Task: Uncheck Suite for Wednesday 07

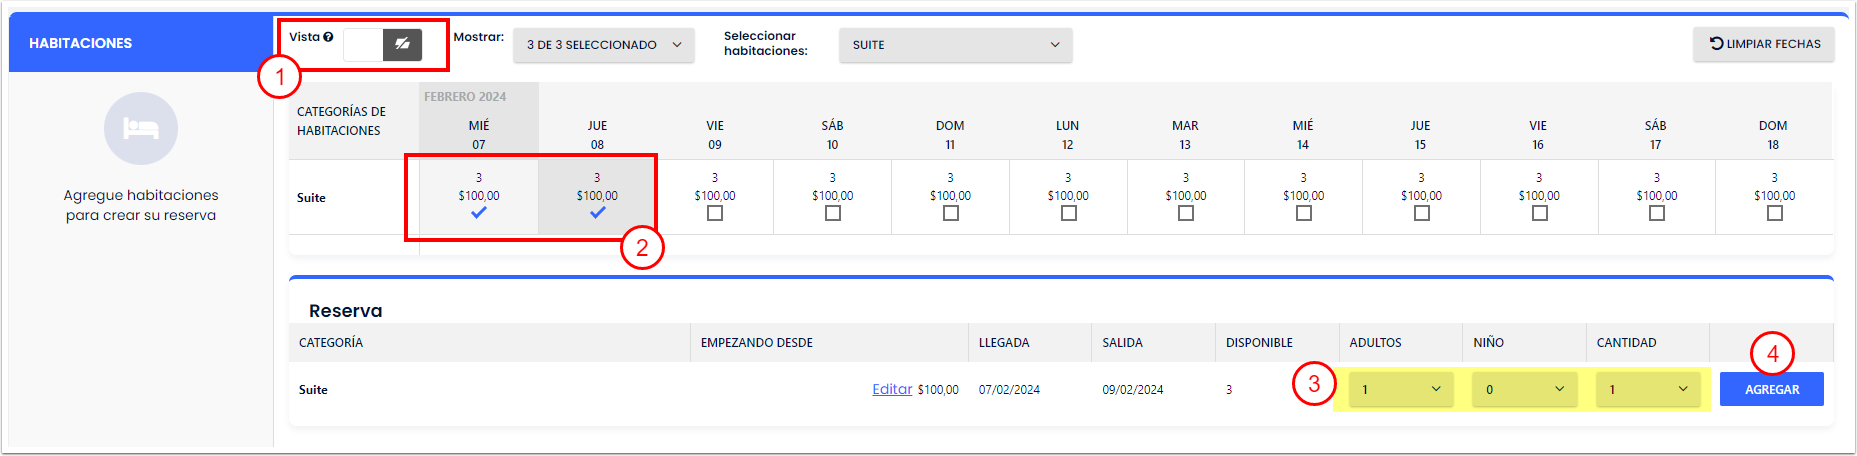Action: point(479,213)
